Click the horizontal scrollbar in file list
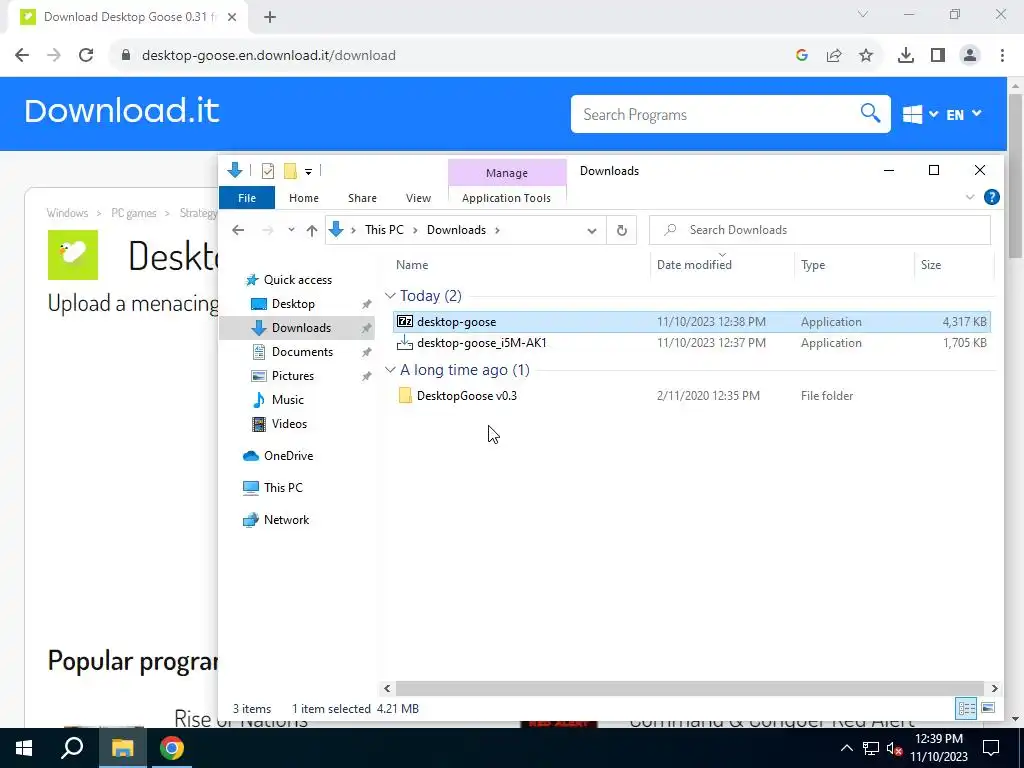The height and width of the screenshot is (768, 1024). [x=690, y=688]
